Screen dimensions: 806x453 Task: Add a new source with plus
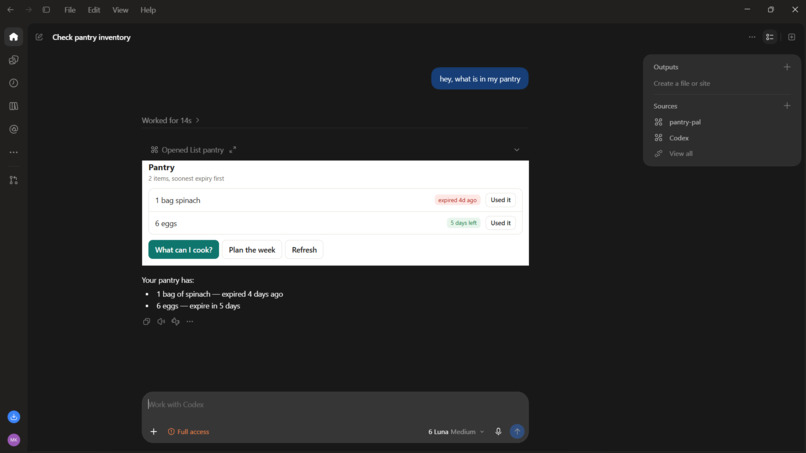(787, 105)
